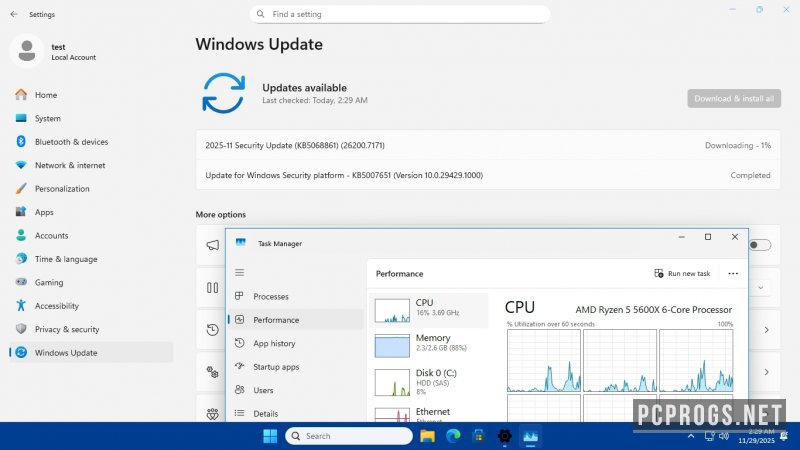The image size is (800, 450).
Task: Click the taskbar Search box
Action: [x=349, y=436]
